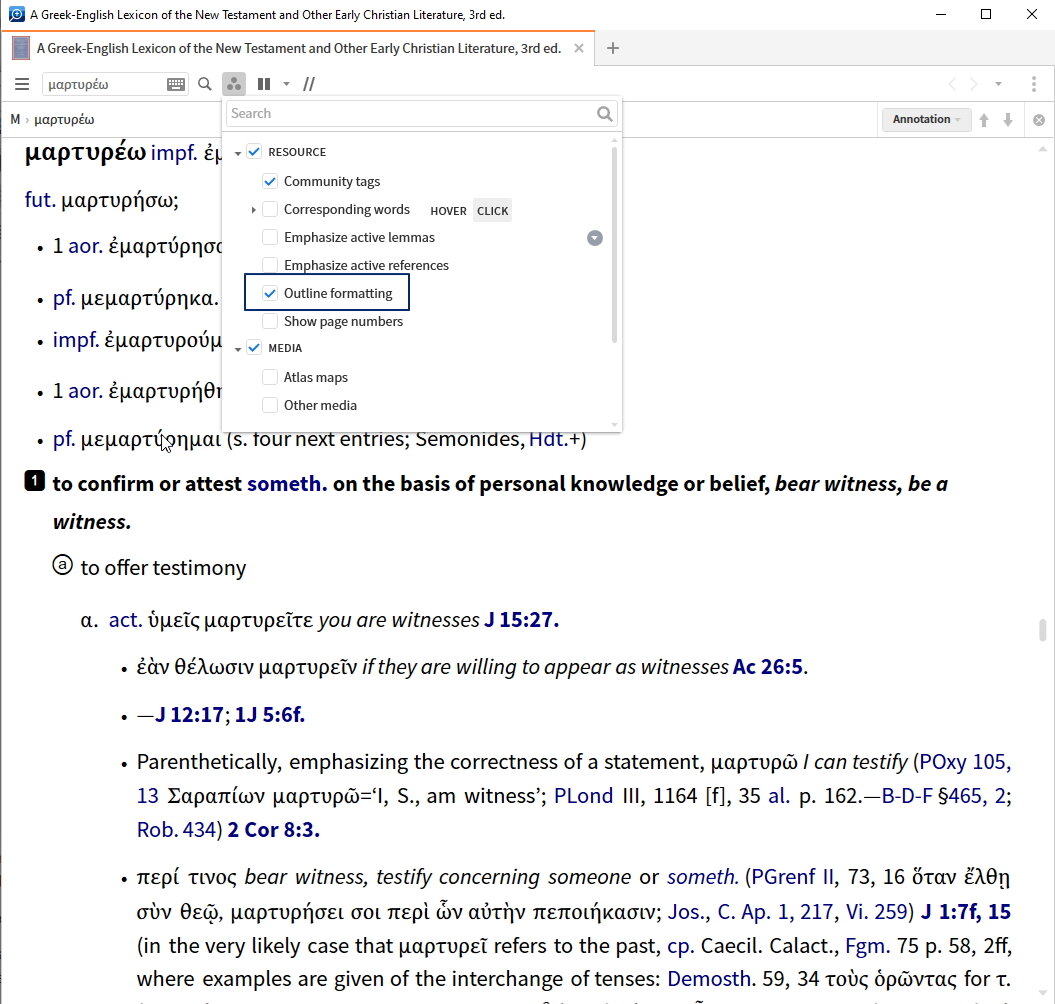1055x1004 pixels.
Task: Click the B-D-F §465, 2 link
Action: [x=944, y=796]
